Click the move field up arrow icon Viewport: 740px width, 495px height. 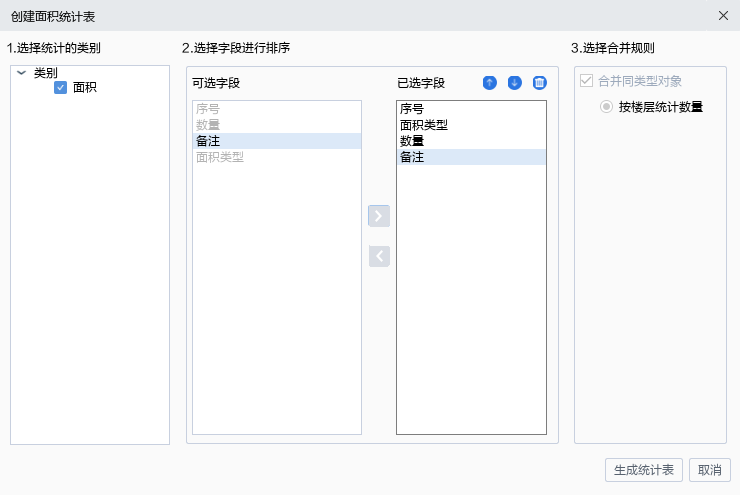pyautogui.click(x=490, y=83)
